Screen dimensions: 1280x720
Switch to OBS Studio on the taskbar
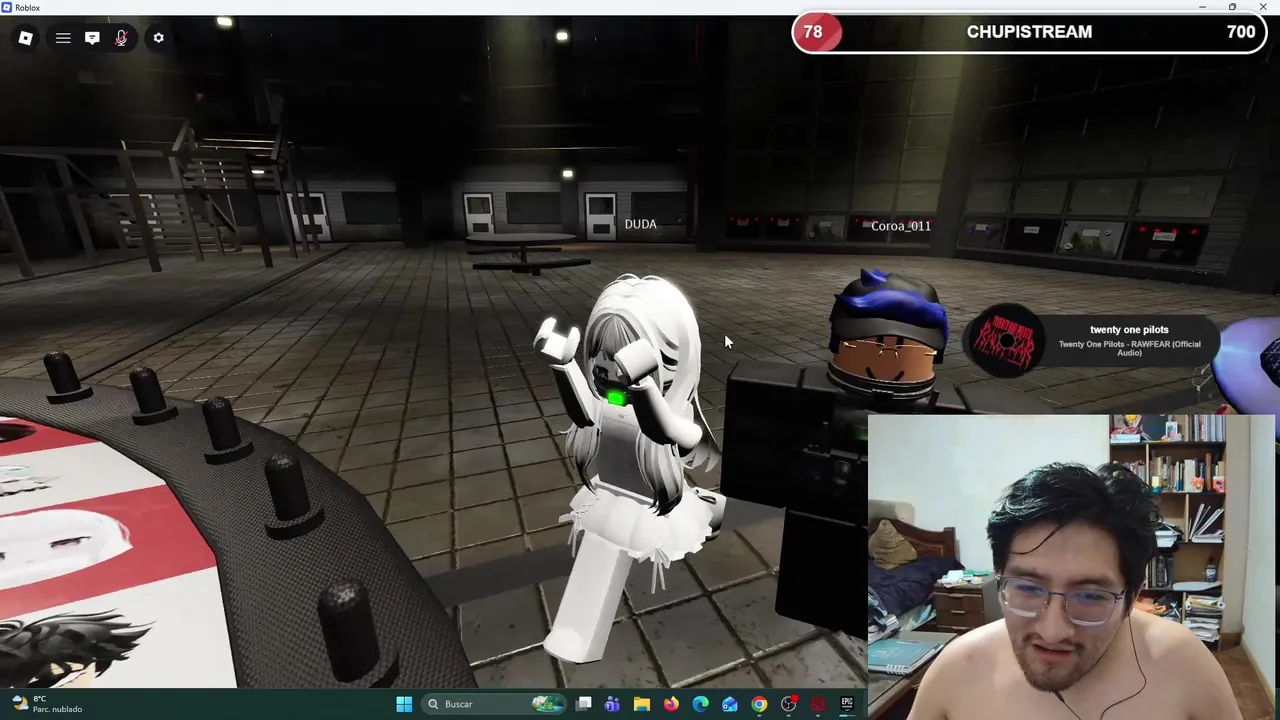click(789, 704)
